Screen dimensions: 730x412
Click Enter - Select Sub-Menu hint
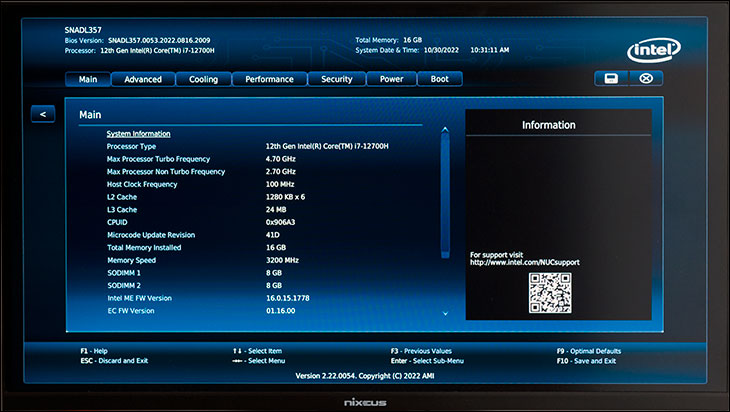pos(427,361)
